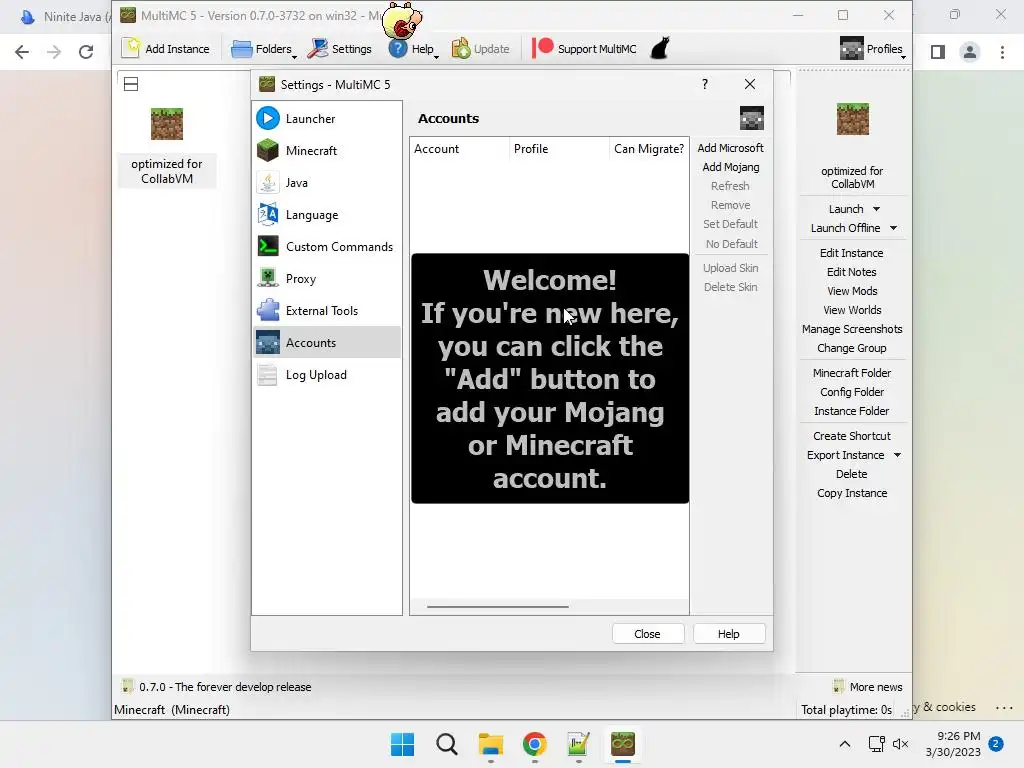
Task: Click Settings toolbar button
Action: click(x=340, y=49)
